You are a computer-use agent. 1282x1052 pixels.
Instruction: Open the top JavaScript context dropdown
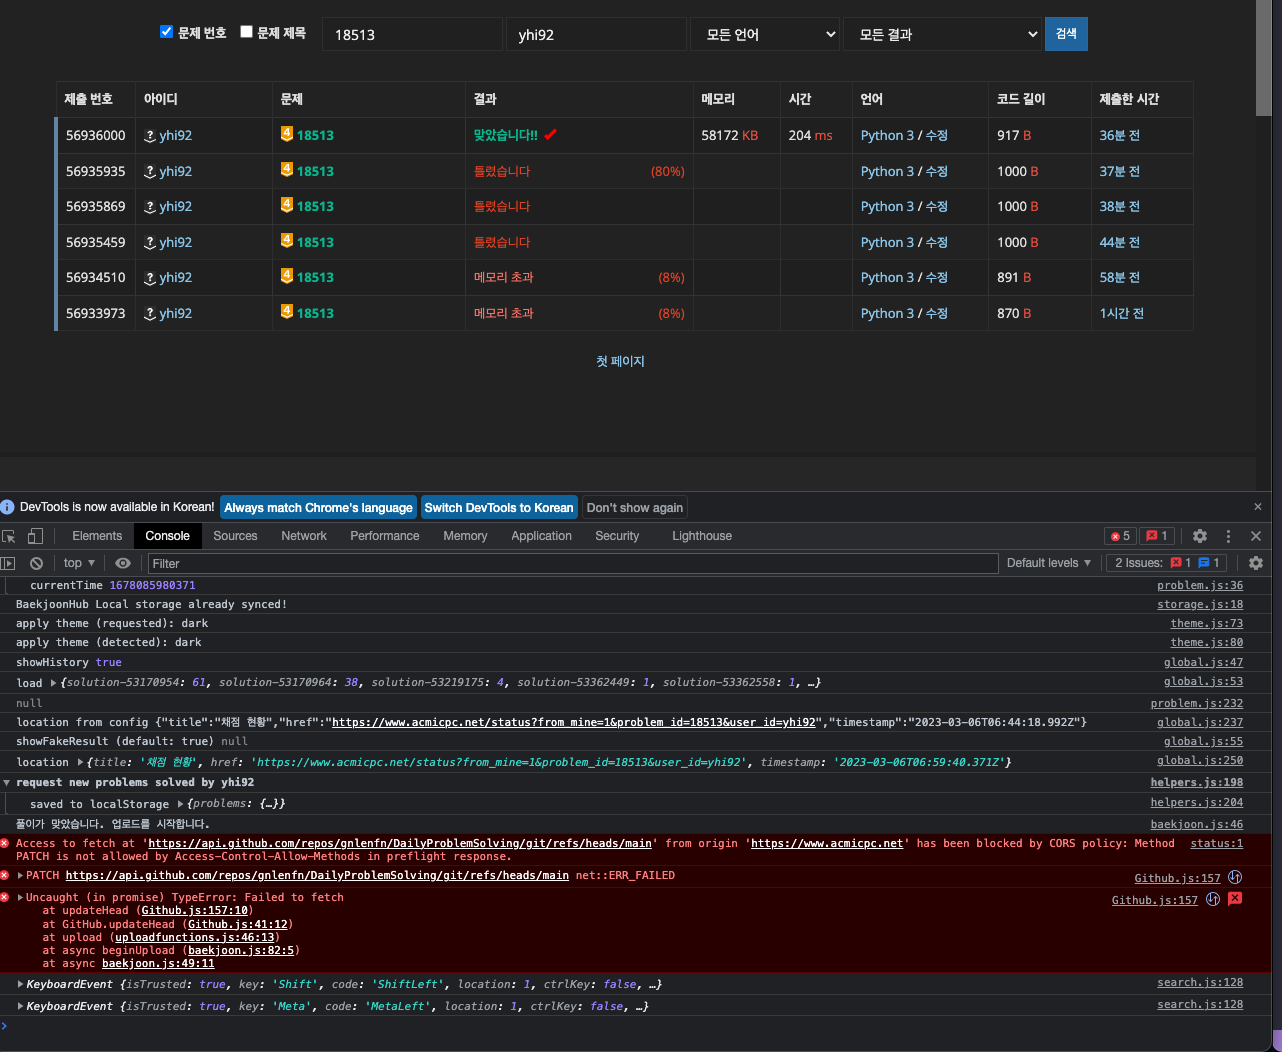(79, 563)
